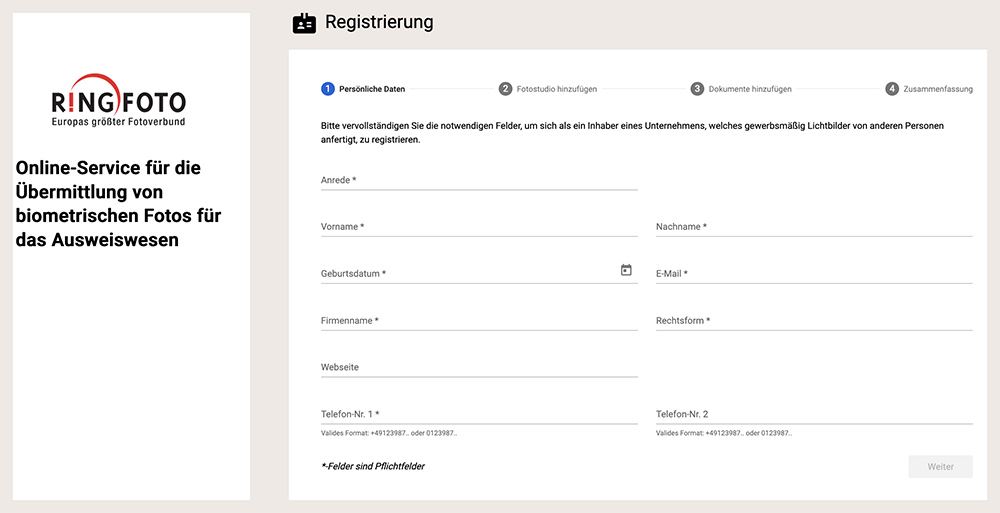This screenshot has height=513, width=1000.
Task: Select step 1 circle Persönliche Daten
Action: pyautogui.click(x=328, y=89)
